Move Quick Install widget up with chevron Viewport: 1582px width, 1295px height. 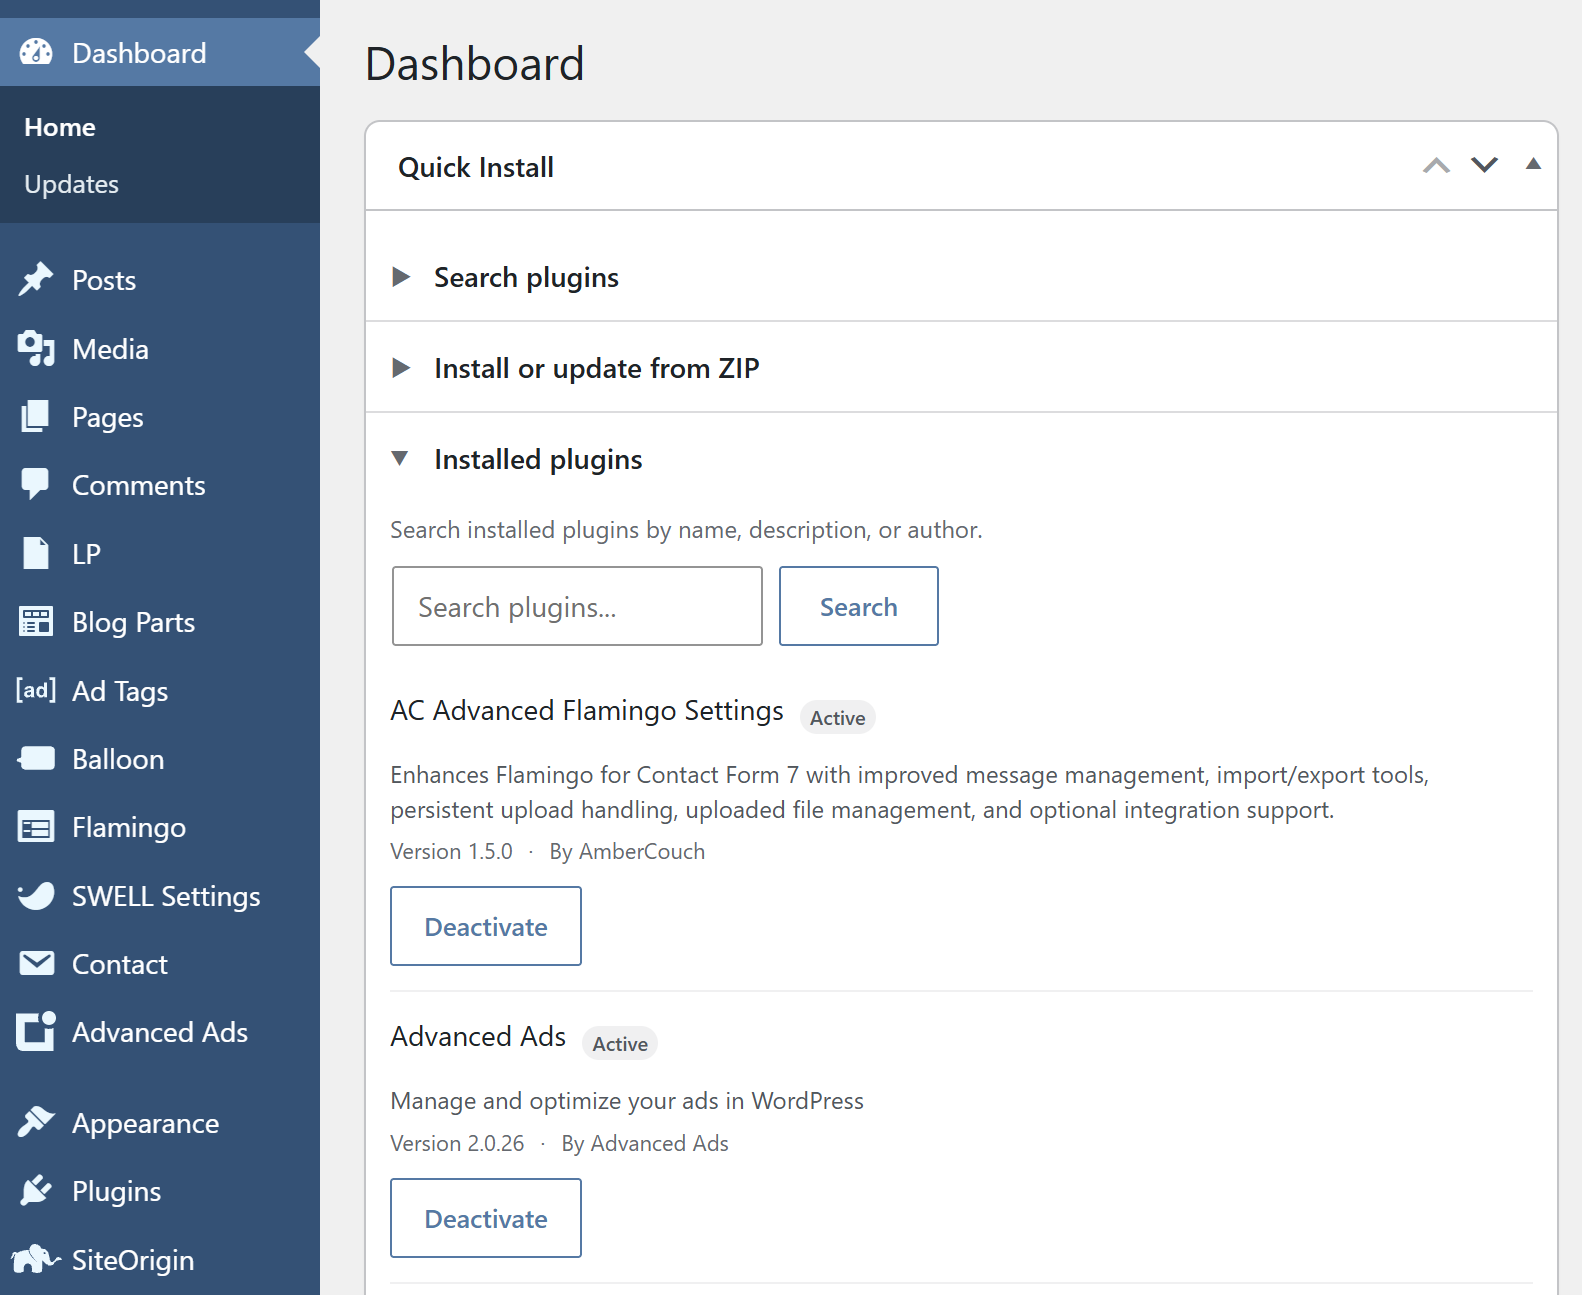coord(1436,165)
